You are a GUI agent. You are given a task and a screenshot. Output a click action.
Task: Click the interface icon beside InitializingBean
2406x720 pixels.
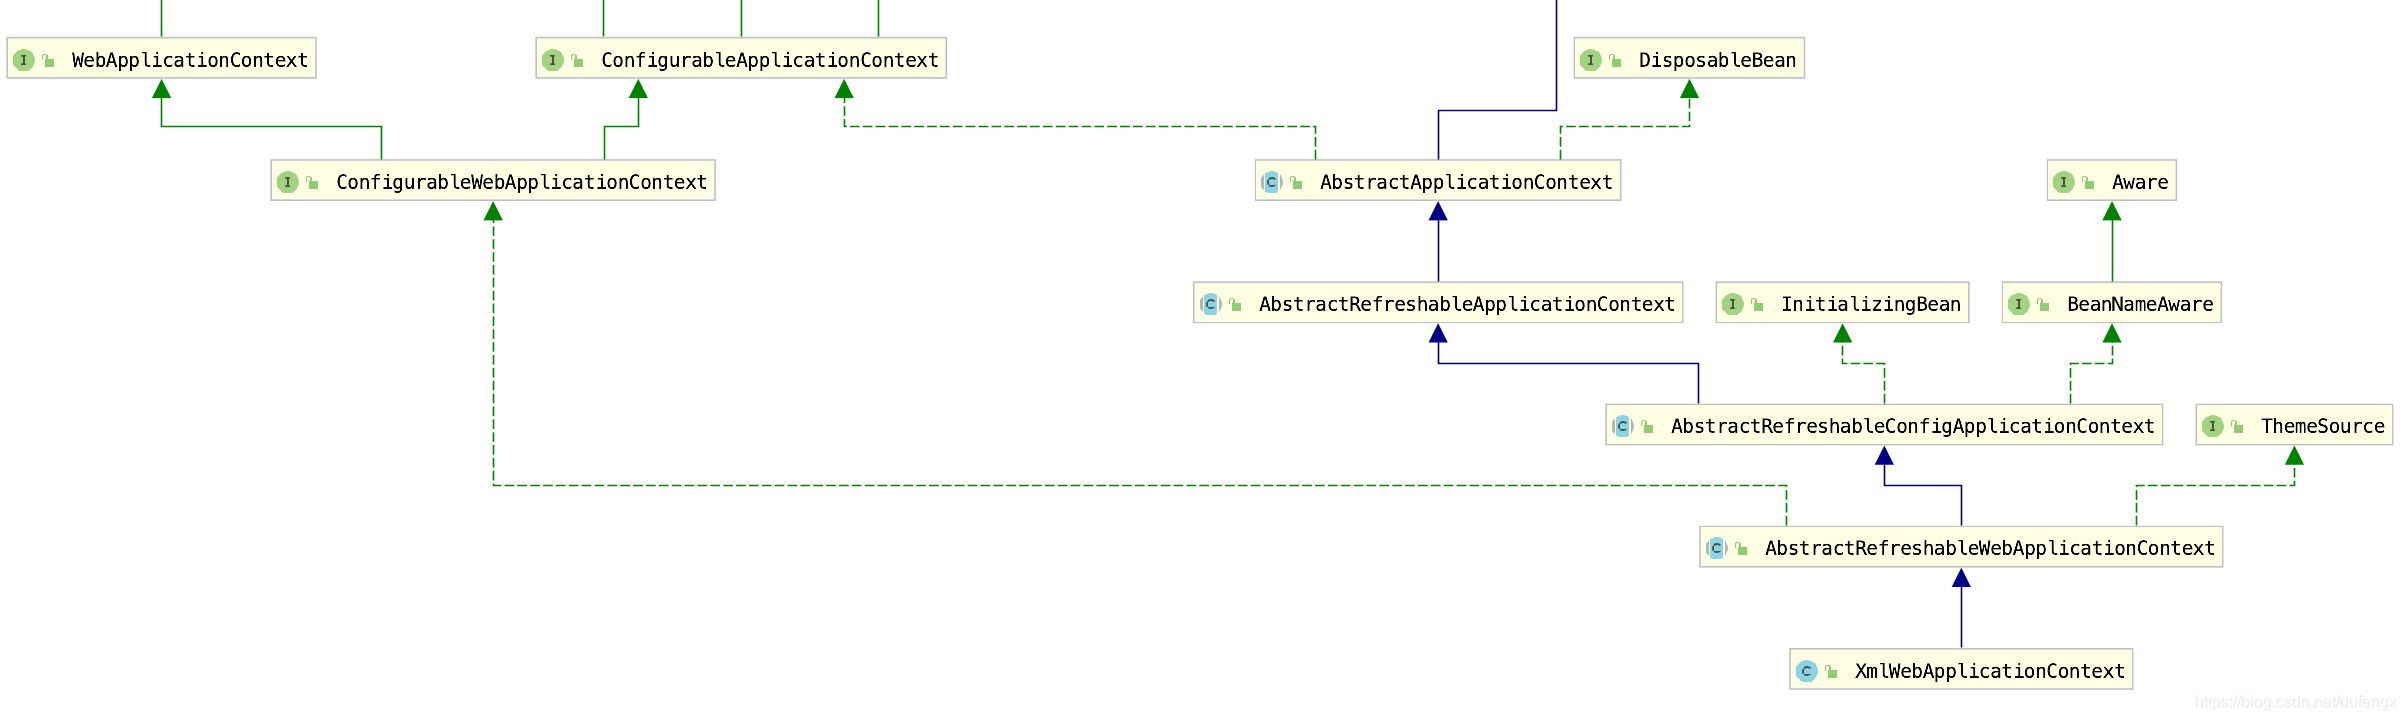coord(1733,304)
